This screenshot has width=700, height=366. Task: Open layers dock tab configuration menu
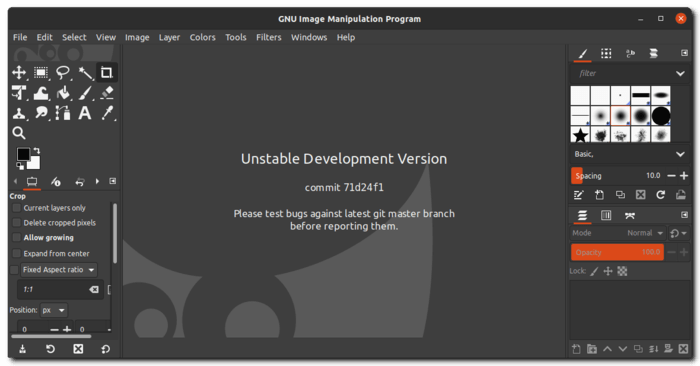684,215
